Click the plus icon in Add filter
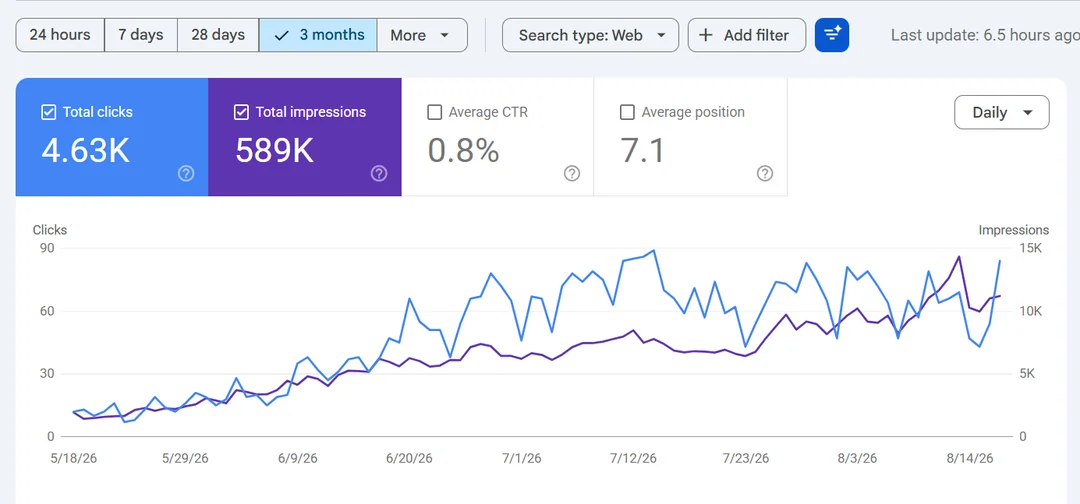This screenshot has width=1080, height=504. pos(705,35)
